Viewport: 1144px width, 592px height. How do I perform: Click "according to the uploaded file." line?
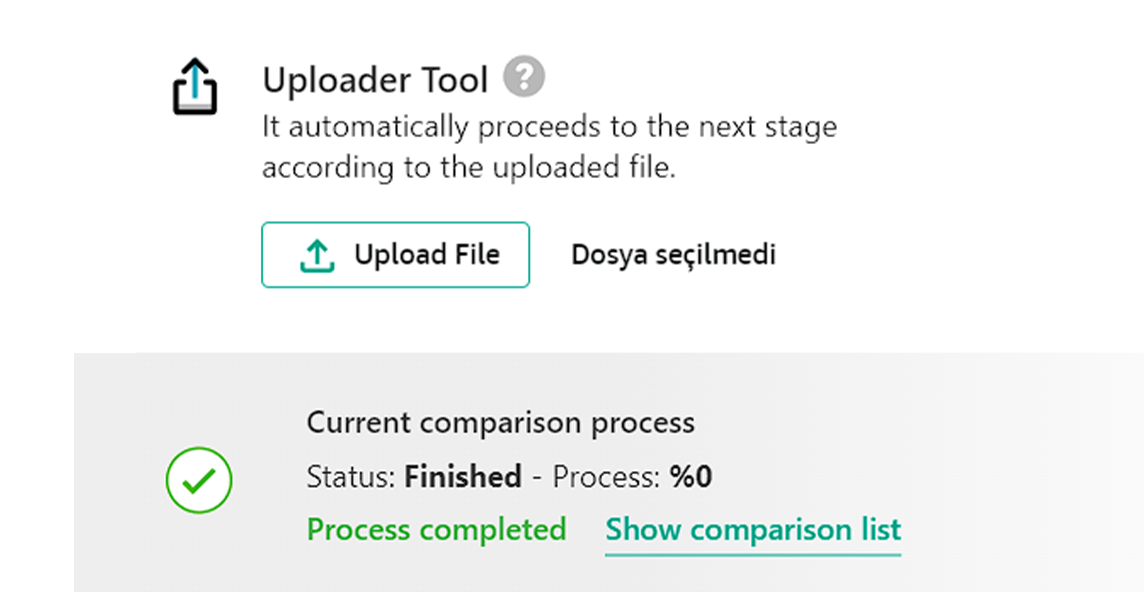469,168
